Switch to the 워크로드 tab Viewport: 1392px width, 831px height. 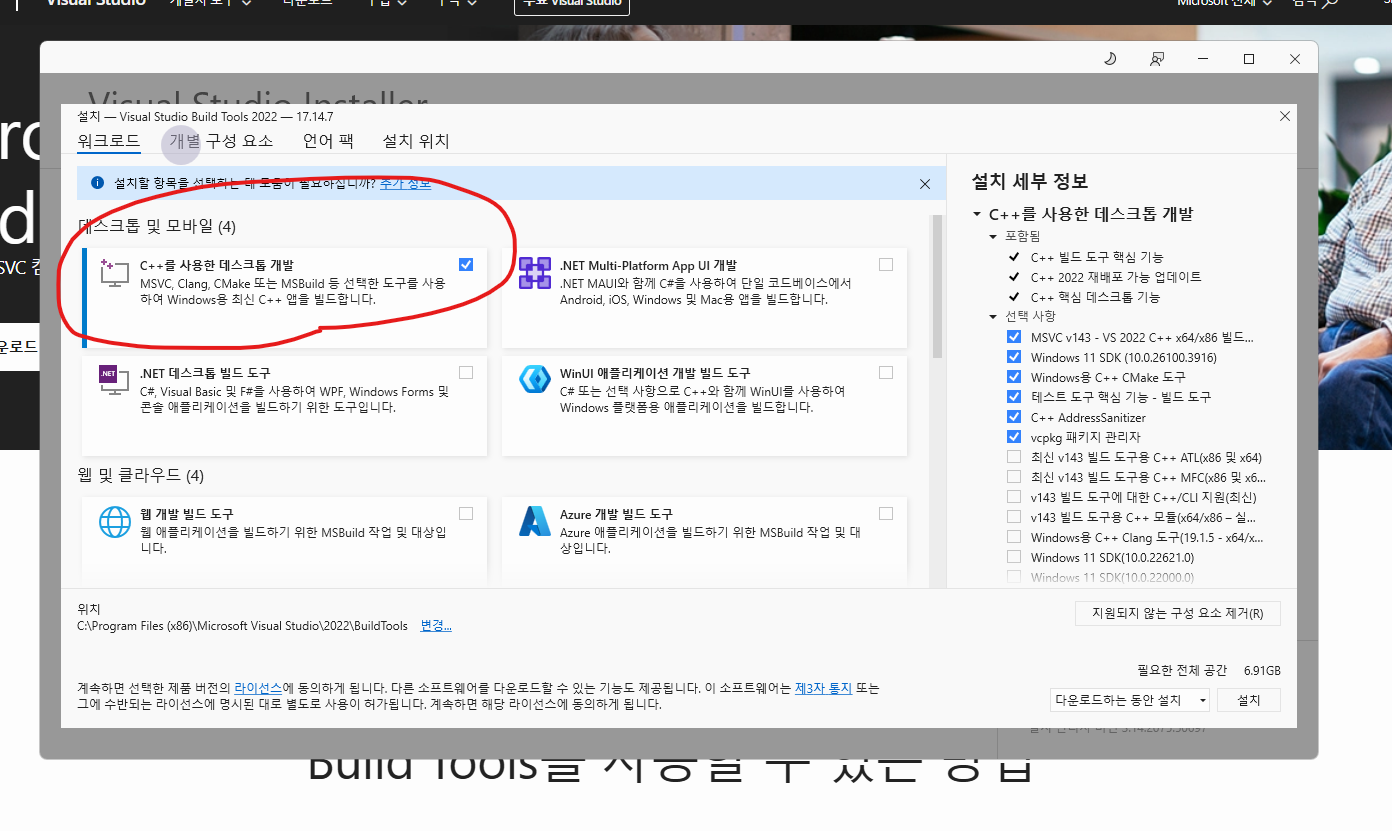click(x=109, y=141)
